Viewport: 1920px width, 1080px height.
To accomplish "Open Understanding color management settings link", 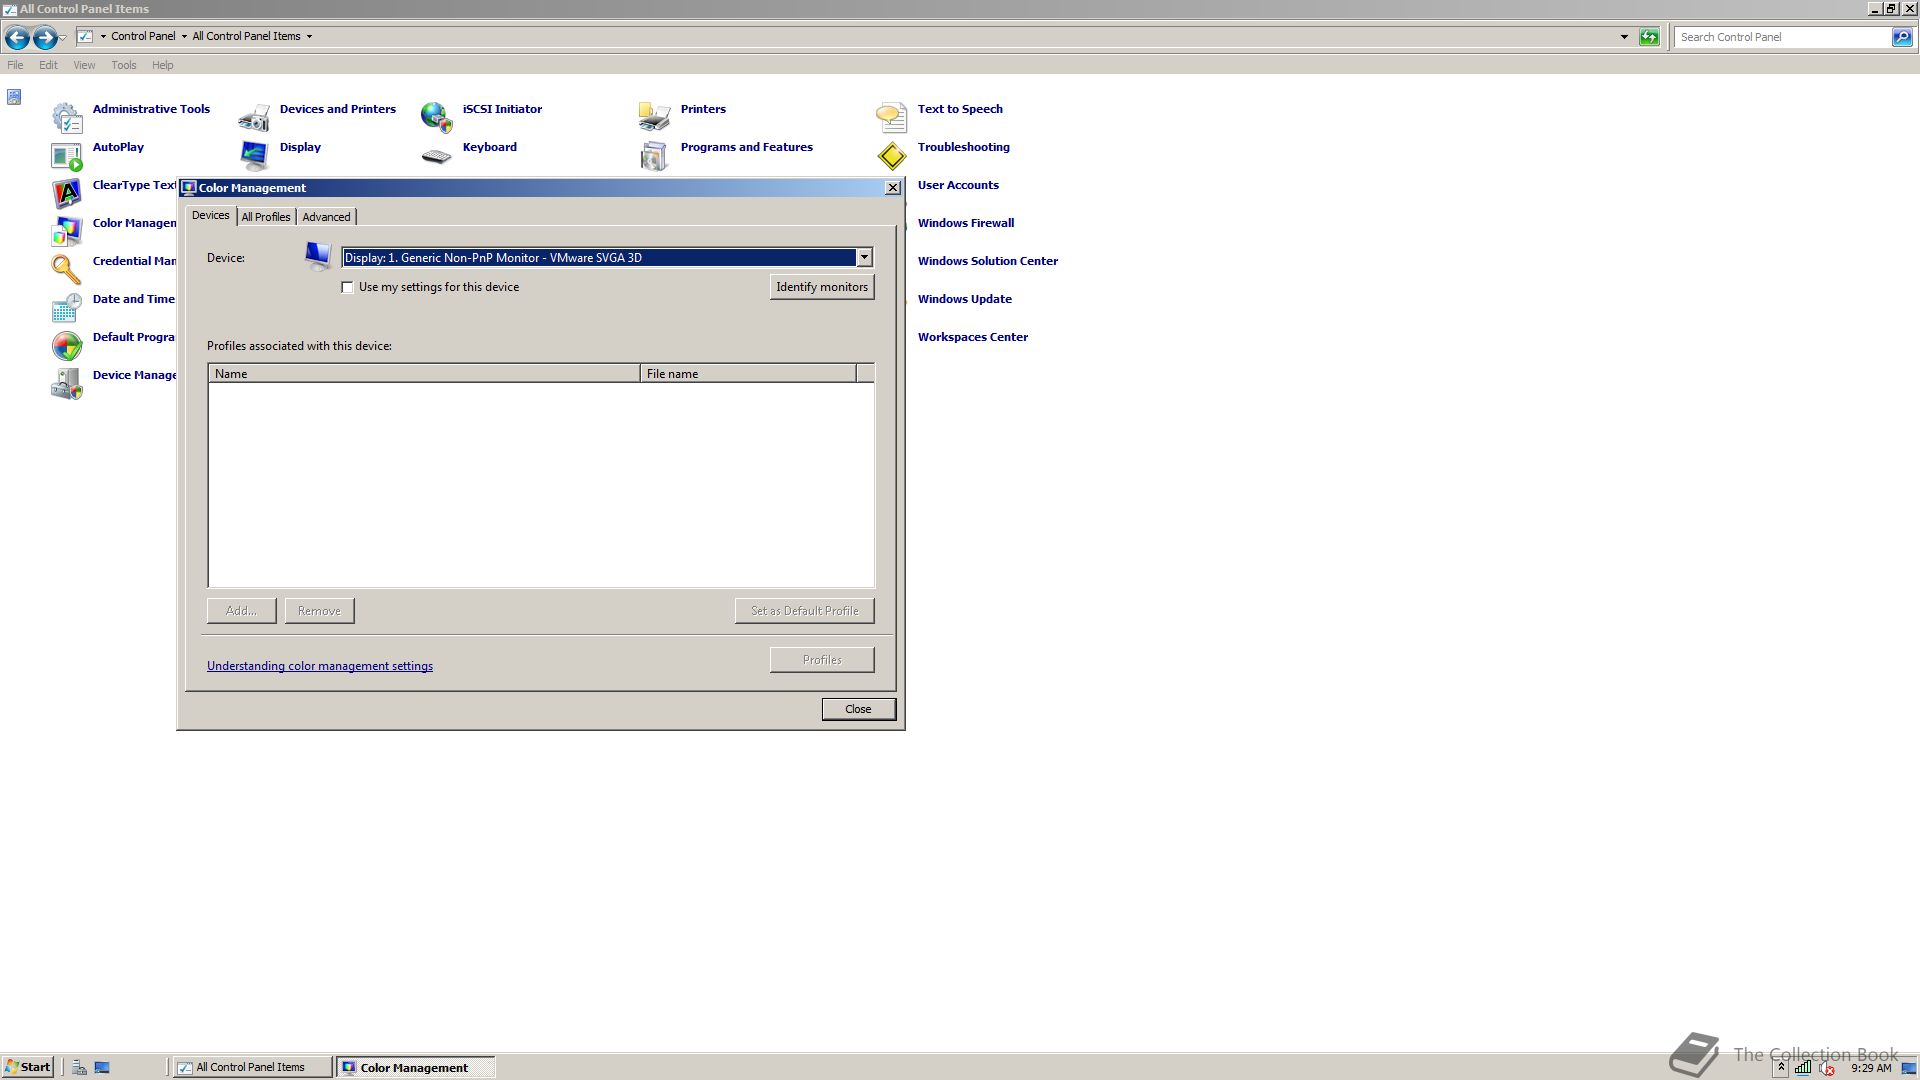I will (x=320, y=666).
